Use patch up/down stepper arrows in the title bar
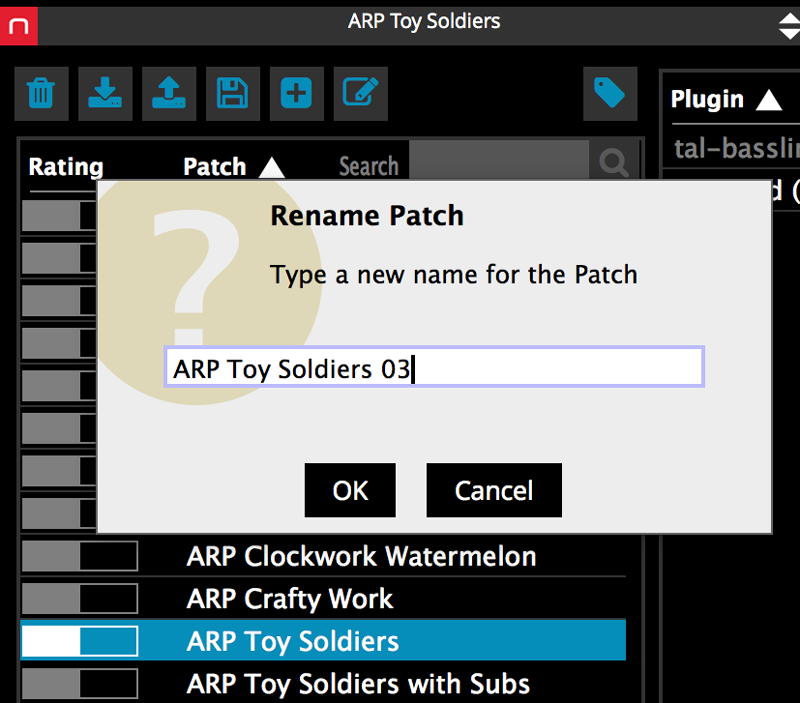This screenshot has width=800, height=703. pos(789,26)
